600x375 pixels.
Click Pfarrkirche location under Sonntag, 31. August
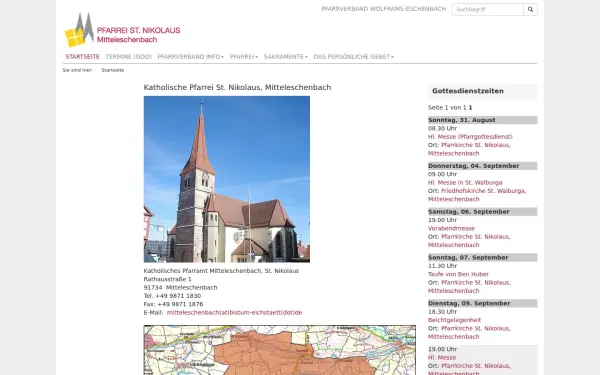coord(469,149)
